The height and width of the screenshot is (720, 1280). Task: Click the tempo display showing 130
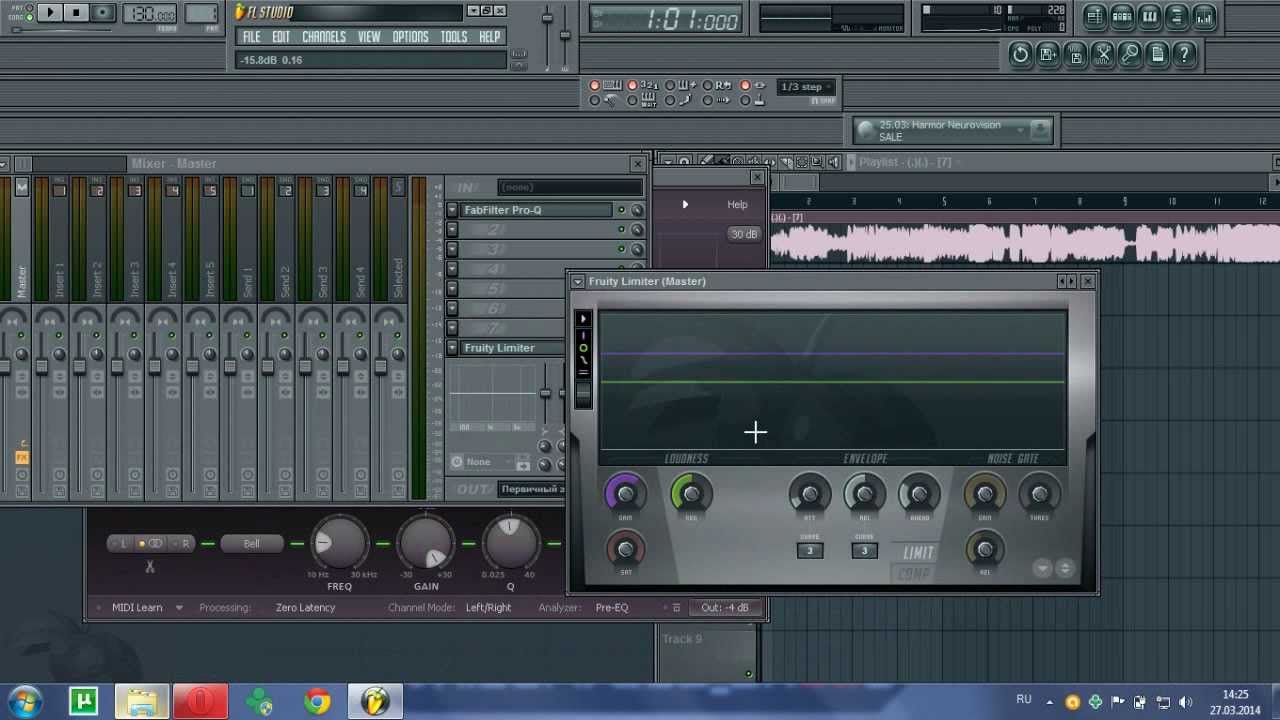150,14
